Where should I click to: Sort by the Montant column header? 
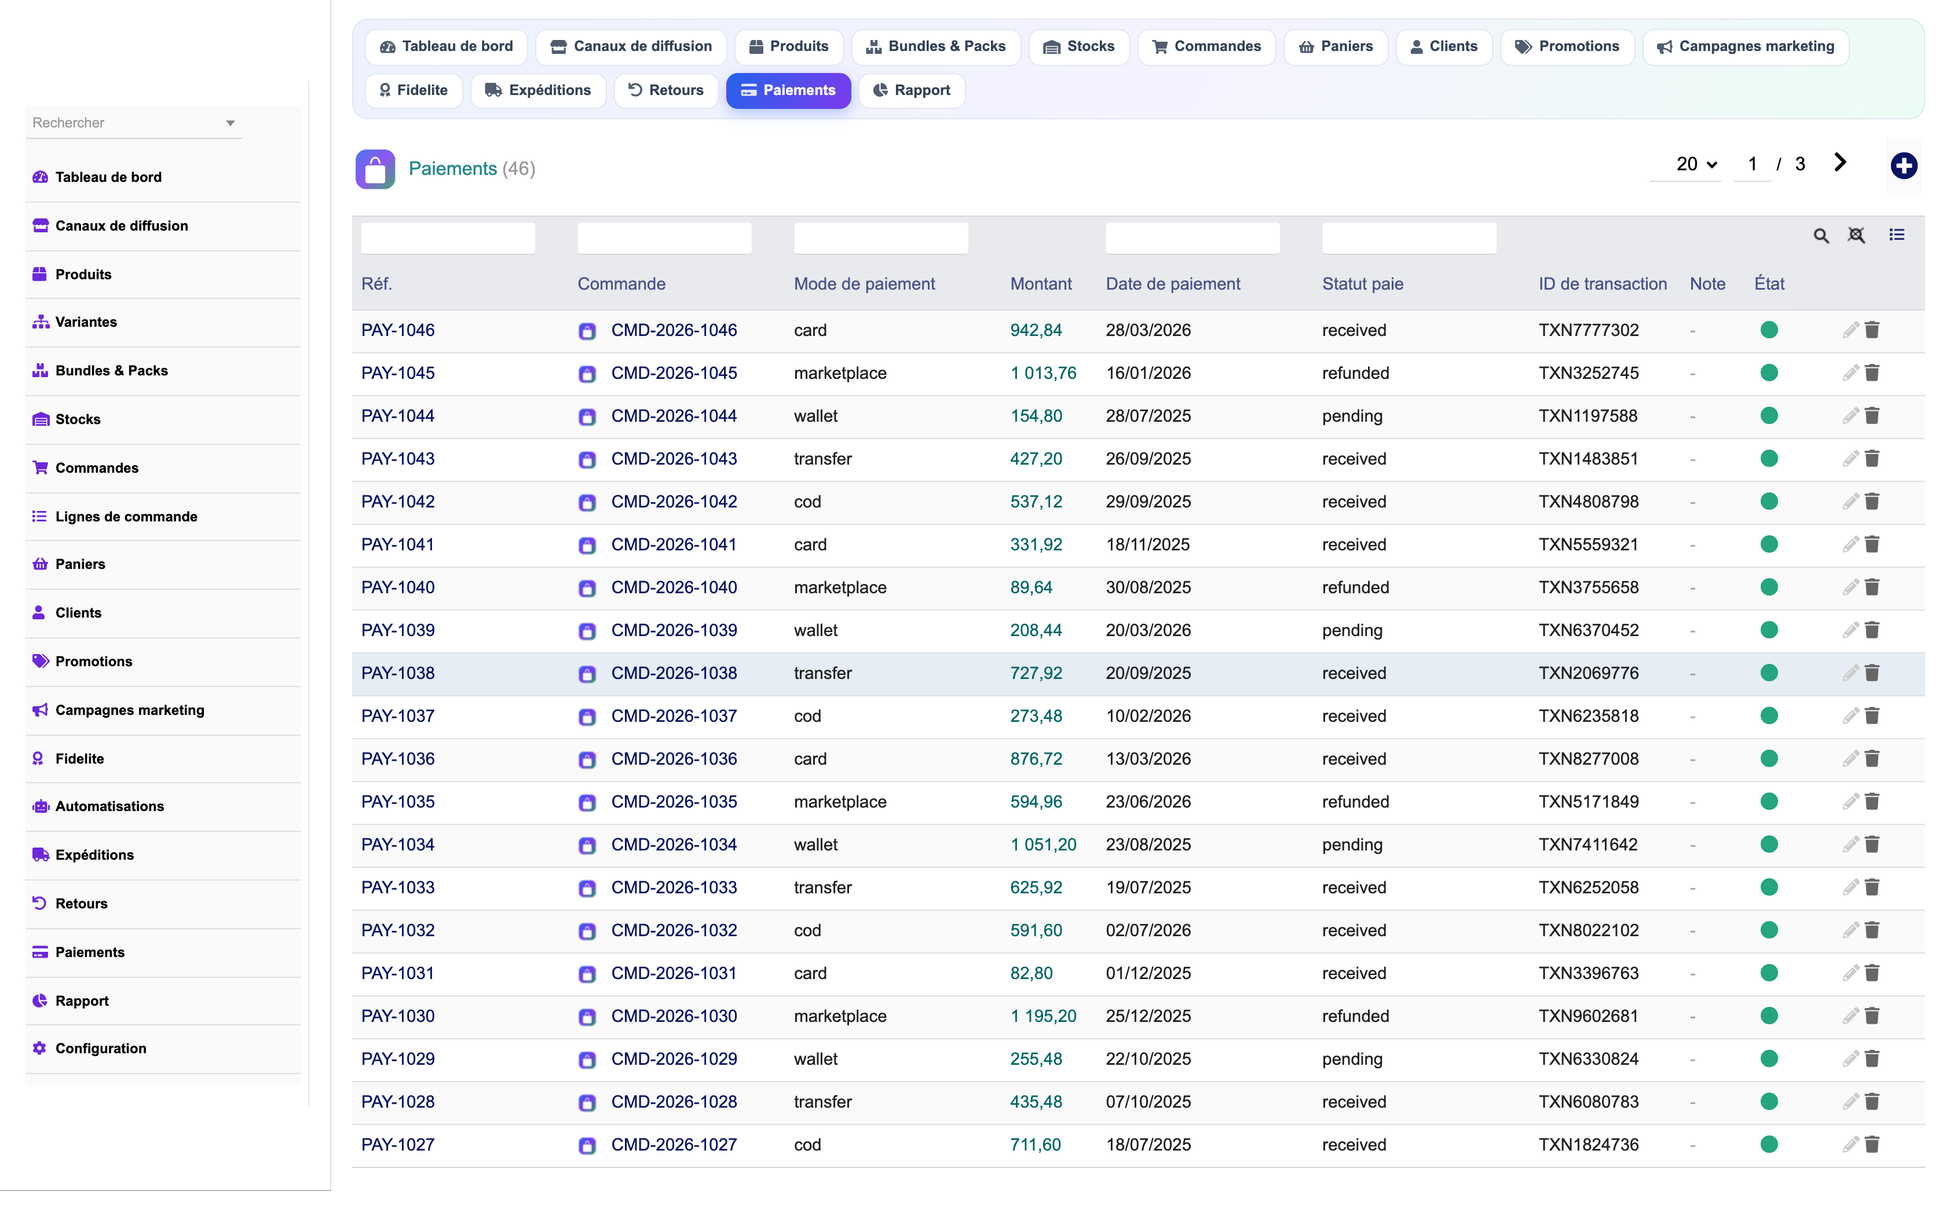1041,284
